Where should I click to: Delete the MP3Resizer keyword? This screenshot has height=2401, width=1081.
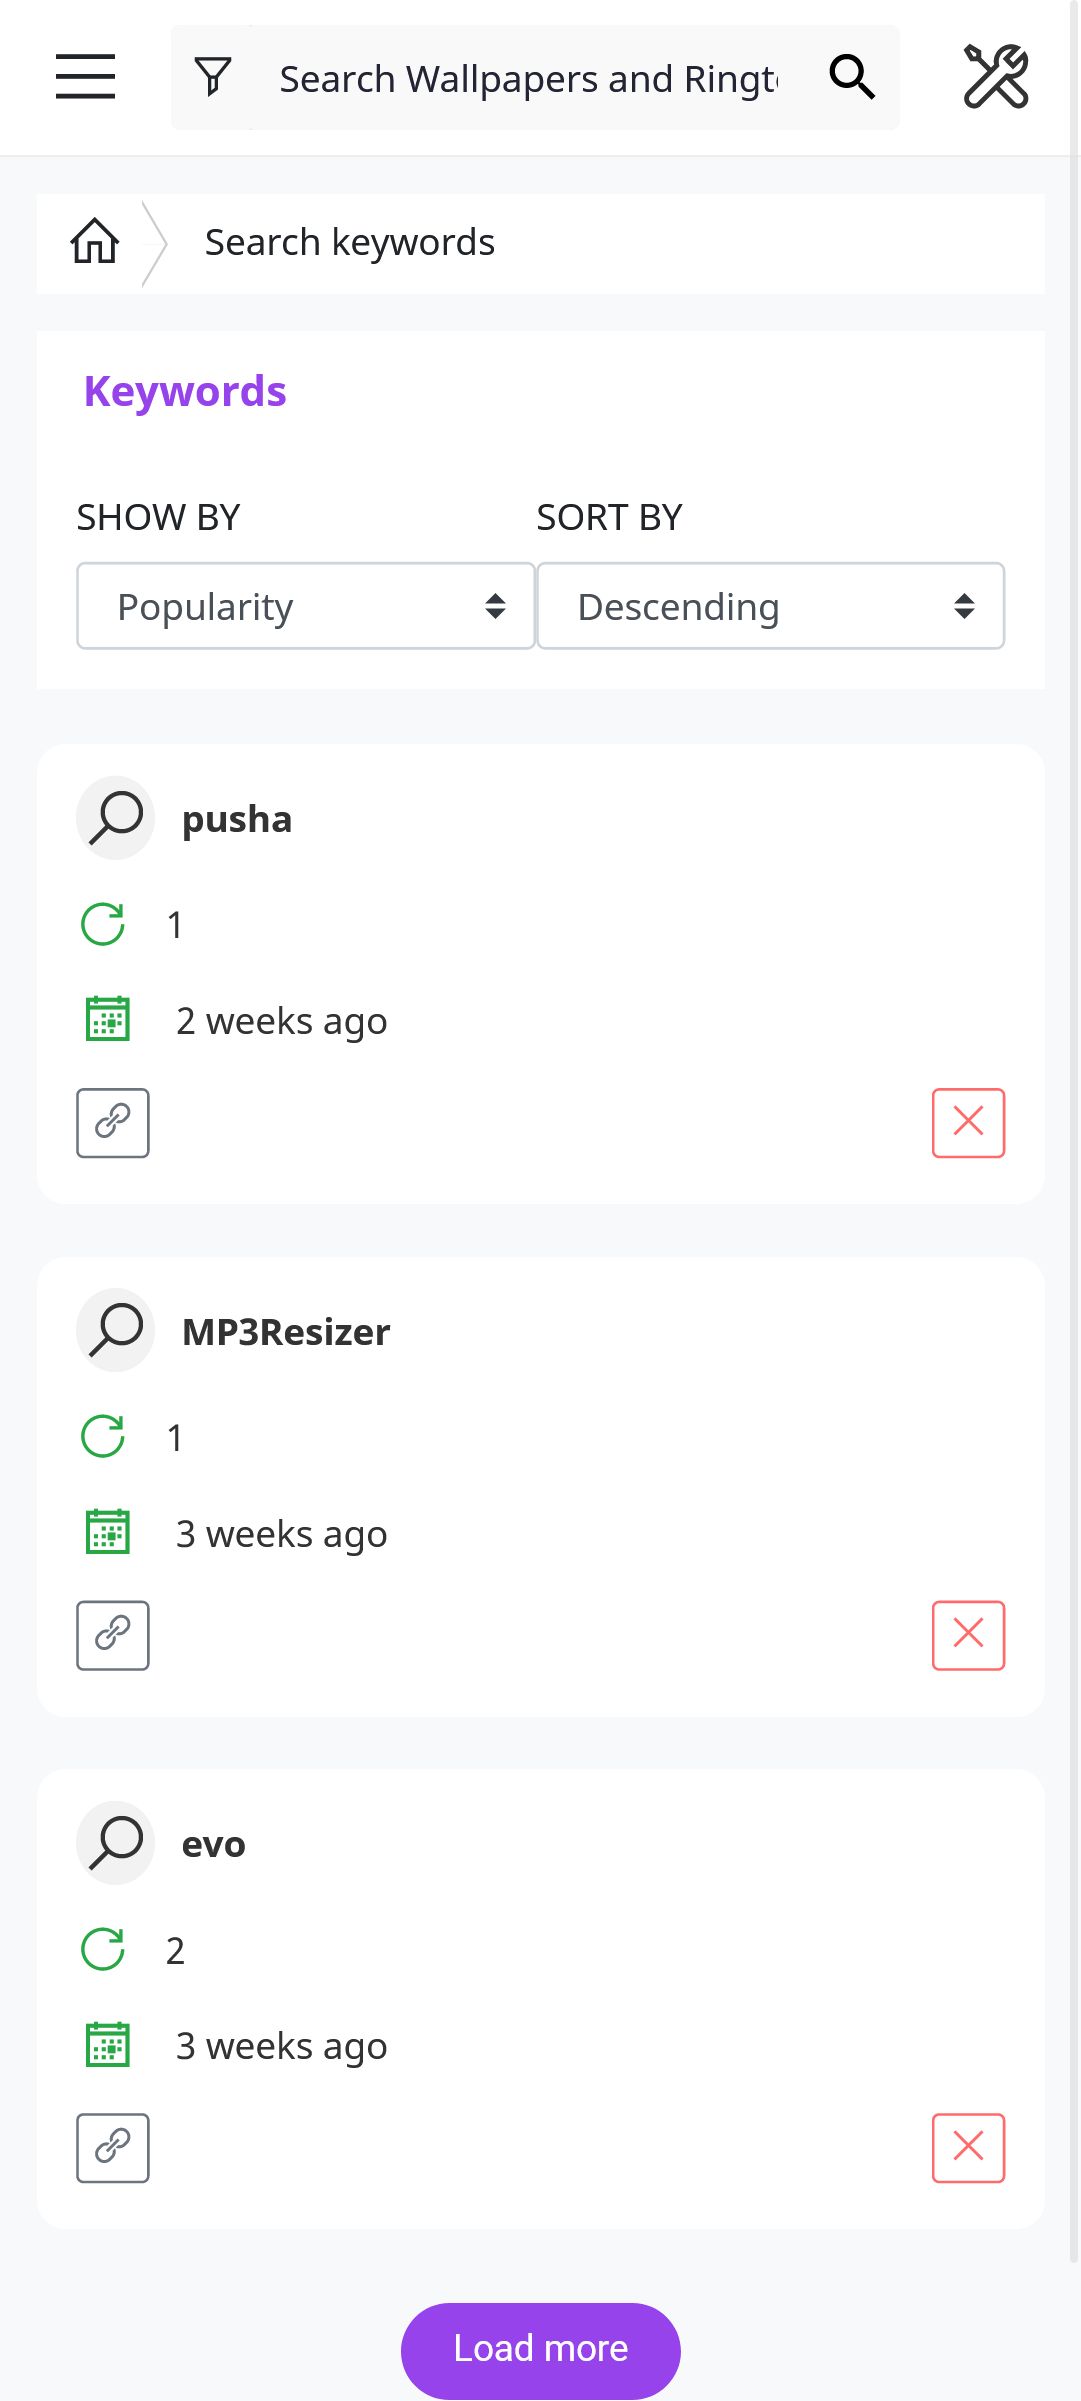pos(968,1635)
